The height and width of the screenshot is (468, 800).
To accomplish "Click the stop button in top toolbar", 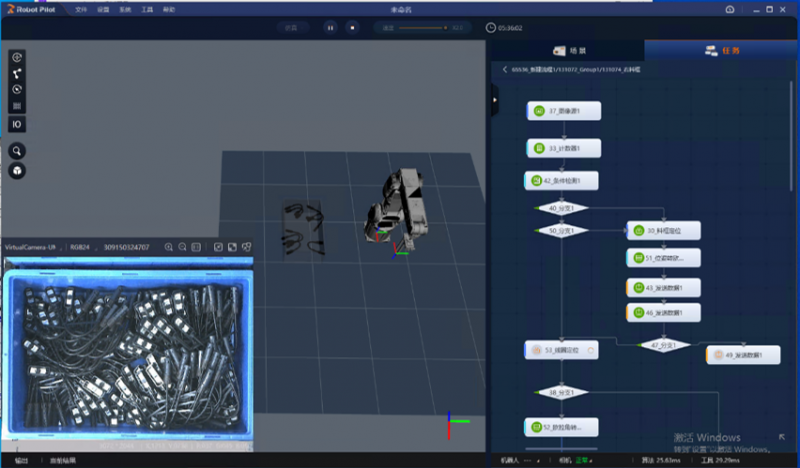I will [352, 27].
